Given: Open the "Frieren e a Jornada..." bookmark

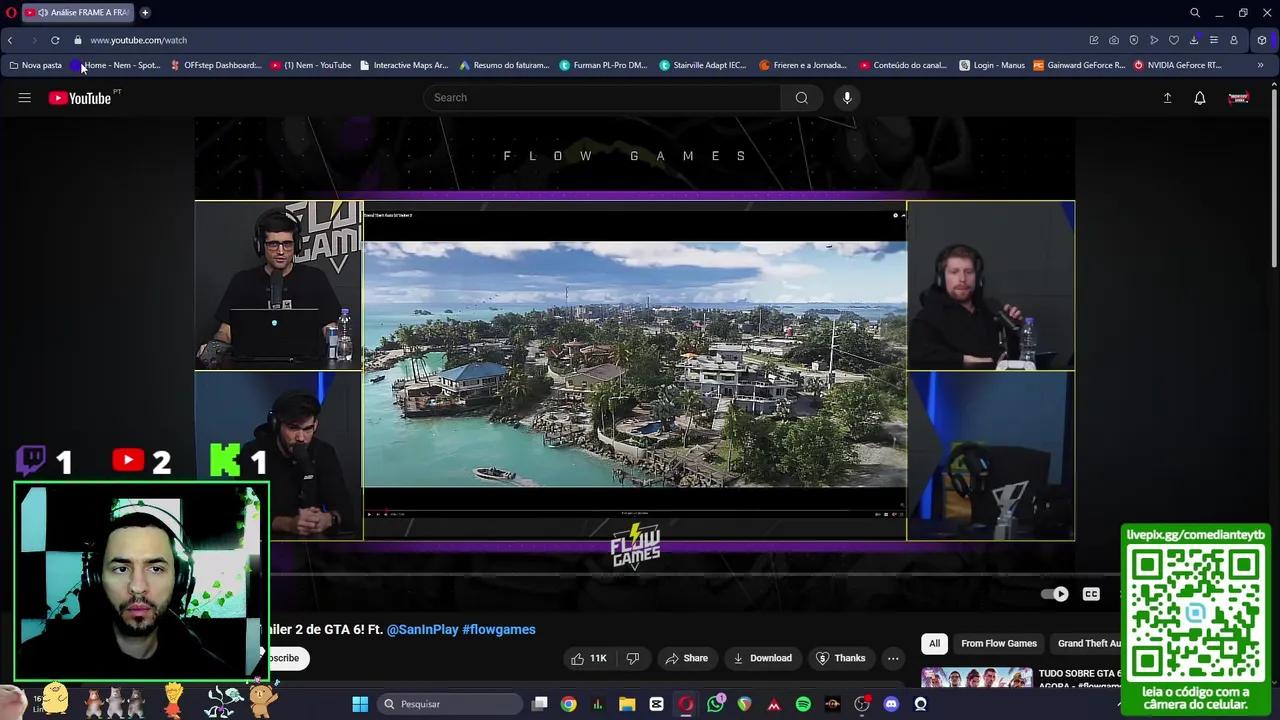Looking at the screenshot, I should pos(803,65).
